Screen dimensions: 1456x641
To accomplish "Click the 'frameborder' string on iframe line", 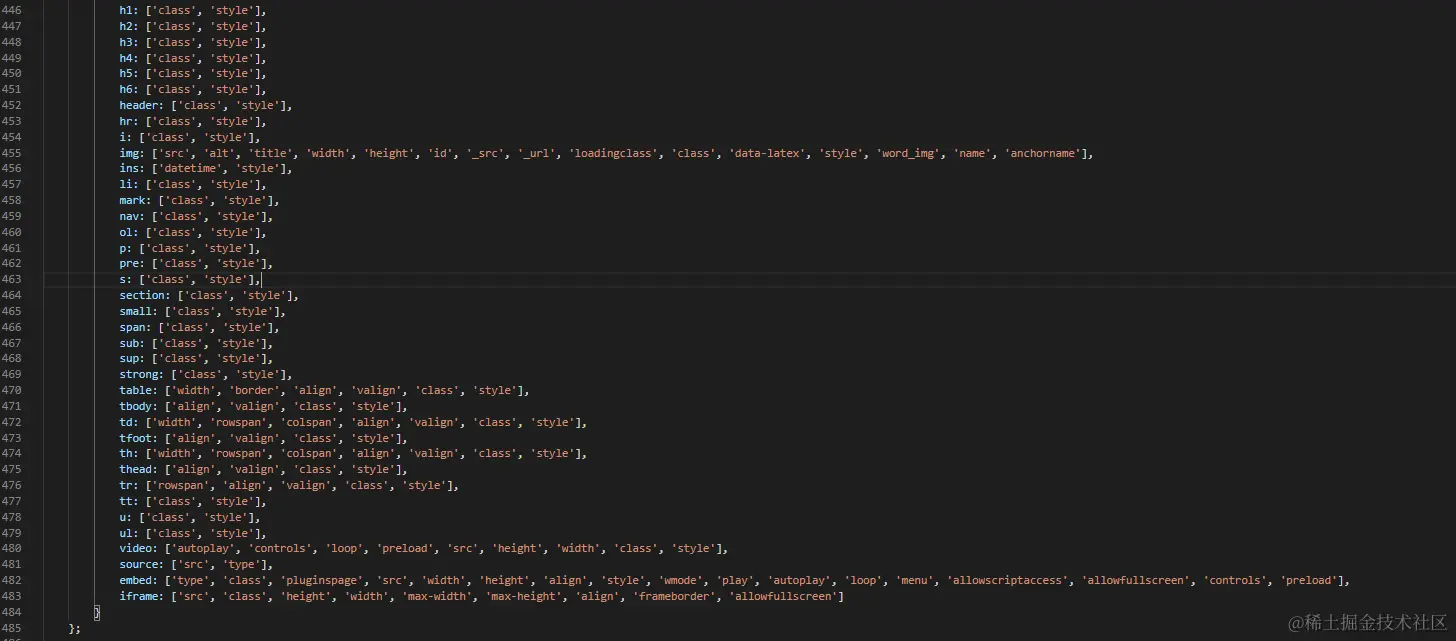I will click(675, 597).
